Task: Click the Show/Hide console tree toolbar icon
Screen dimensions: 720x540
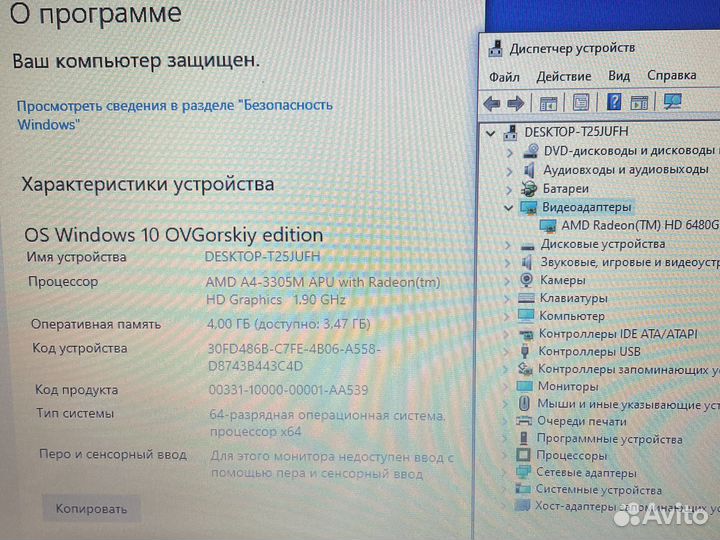Action: coord(548,103)
